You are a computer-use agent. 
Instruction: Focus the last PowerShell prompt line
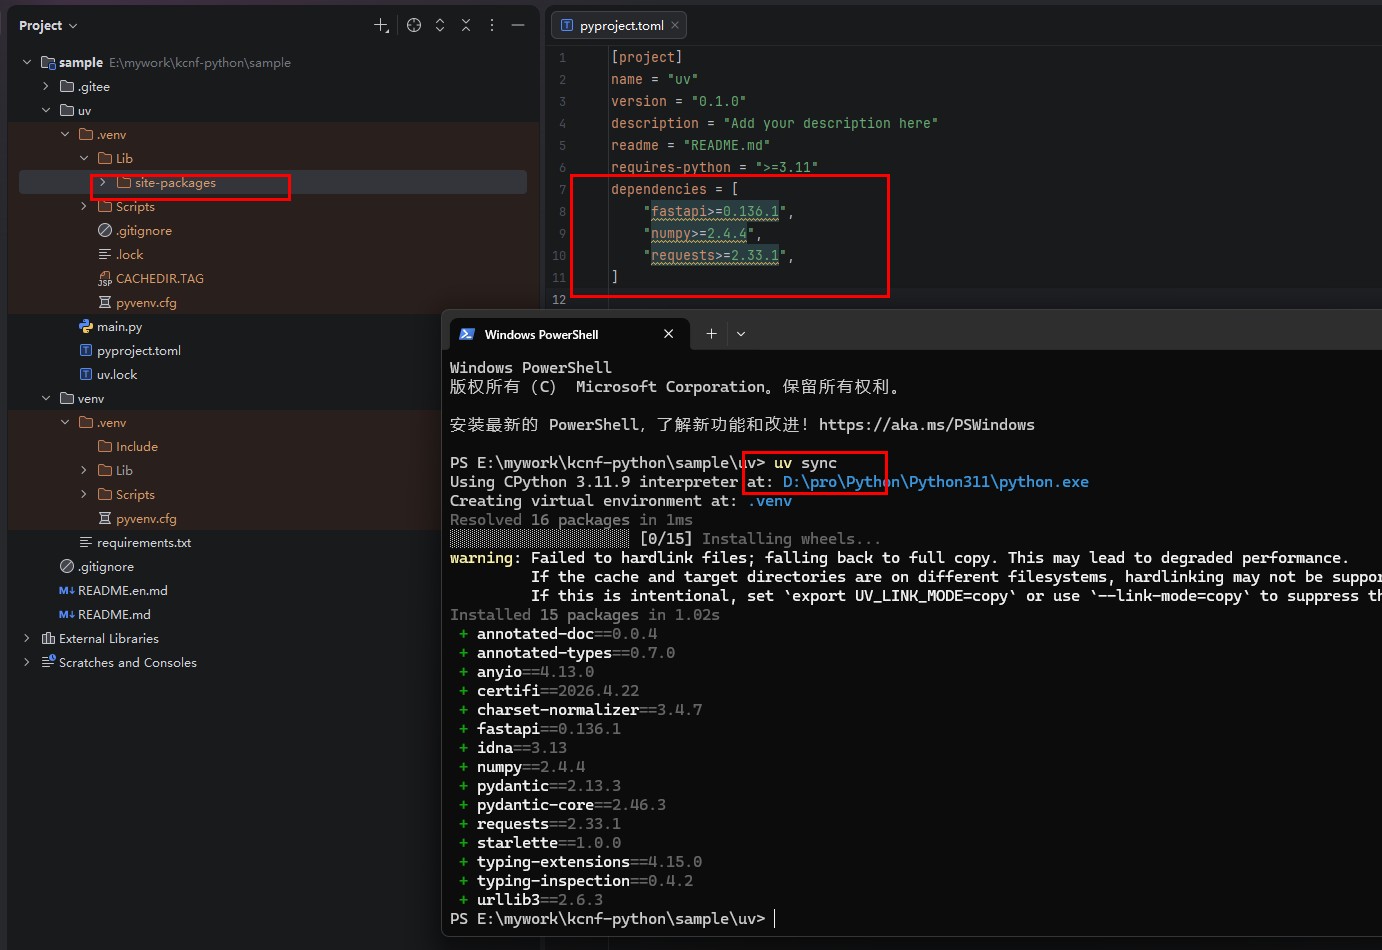(612, 919)
